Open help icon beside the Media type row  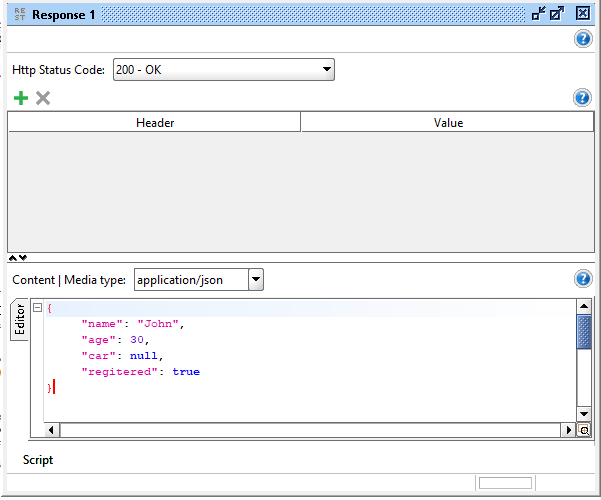[583, 280]
